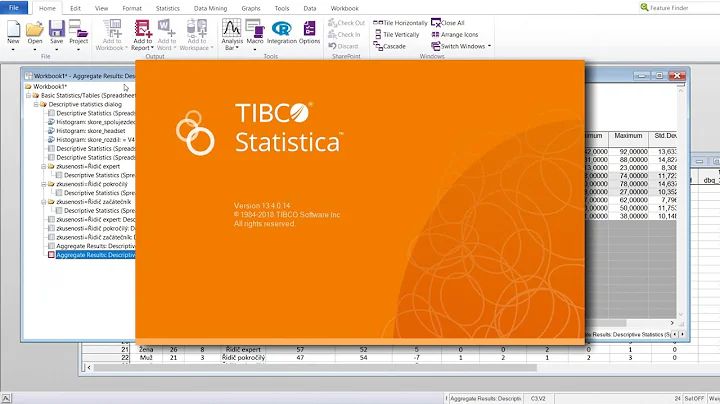Click Add to Report icon
The width and height of the screenshot is (720, 404).
(142, 28)
